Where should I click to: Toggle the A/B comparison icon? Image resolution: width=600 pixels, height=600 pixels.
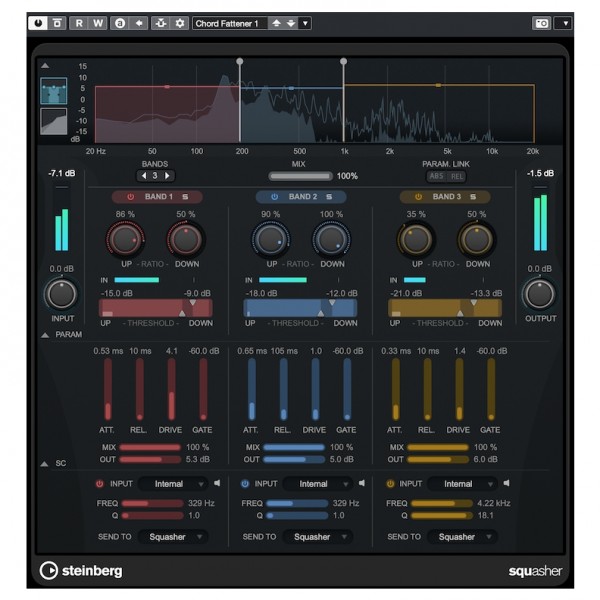[120, 23]
